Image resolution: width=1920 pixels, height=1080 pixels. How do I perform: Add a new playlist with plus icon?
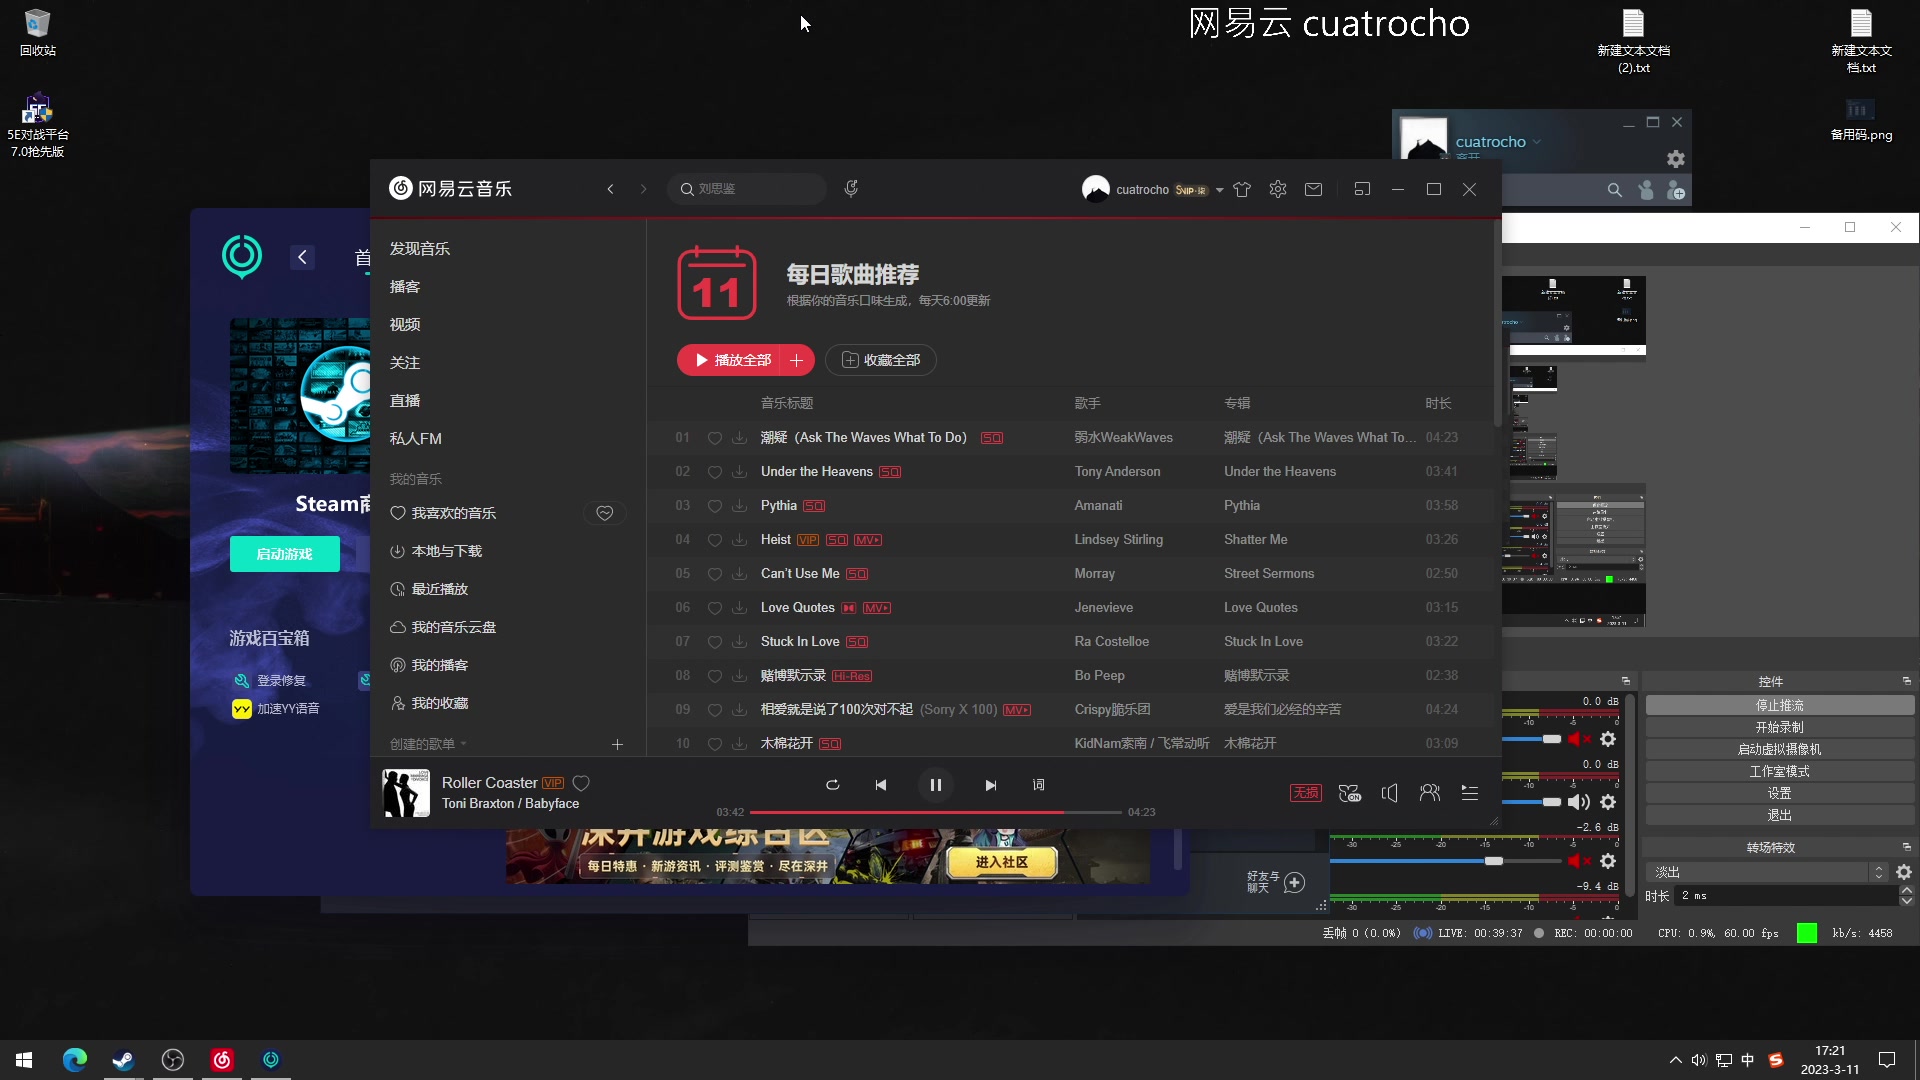coord(617,744)
